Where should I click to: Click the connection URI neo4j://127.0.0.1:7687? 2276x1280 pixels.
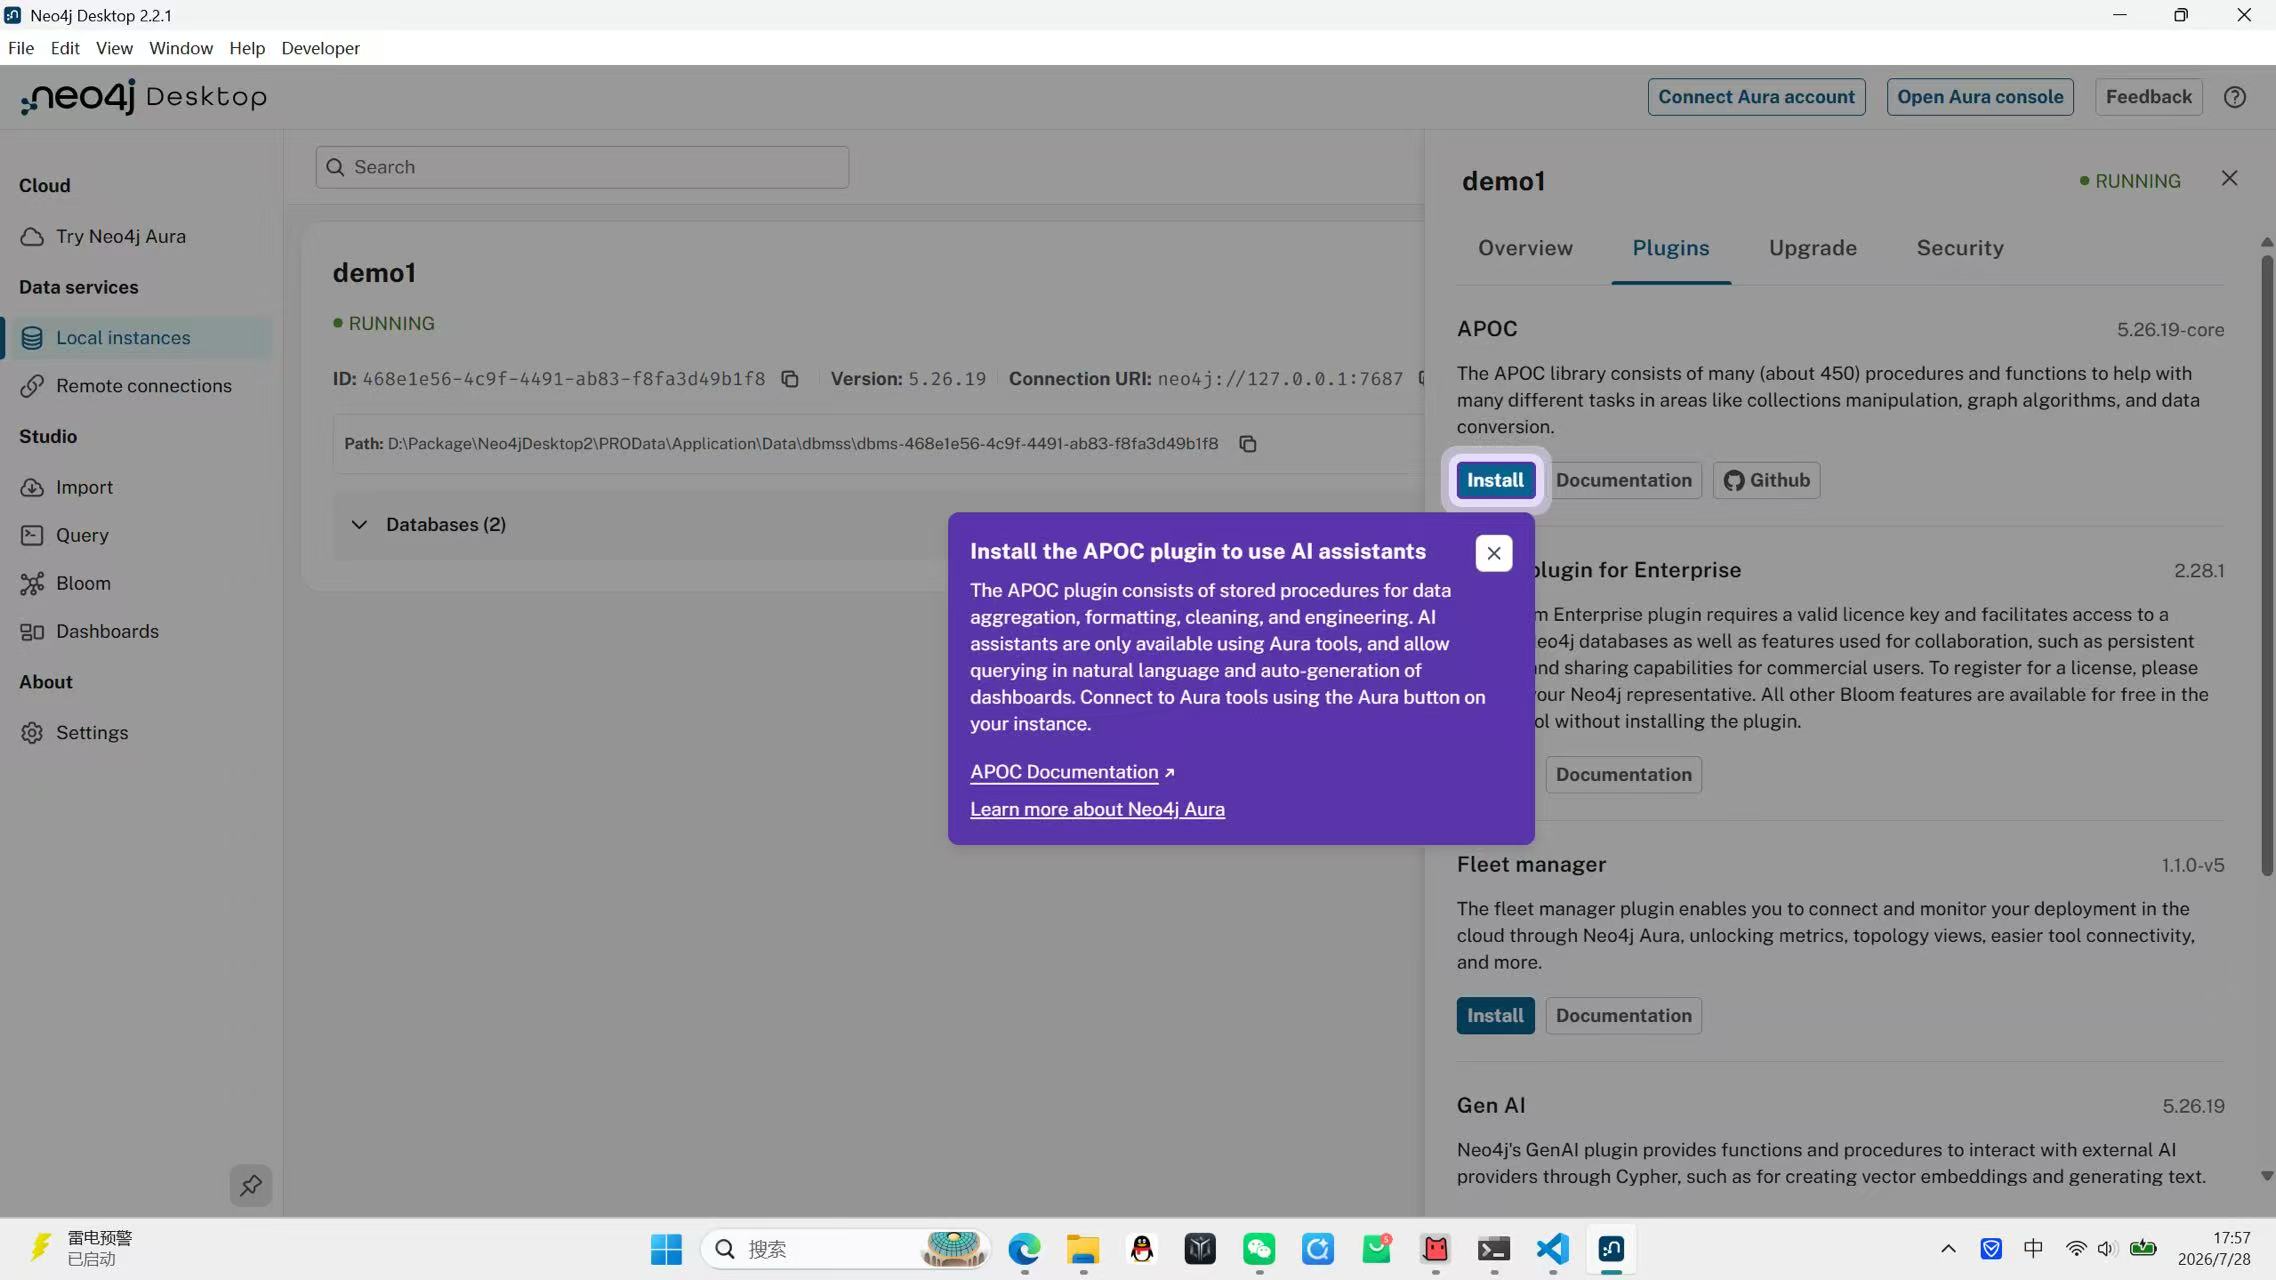(x=1280, y=379)
